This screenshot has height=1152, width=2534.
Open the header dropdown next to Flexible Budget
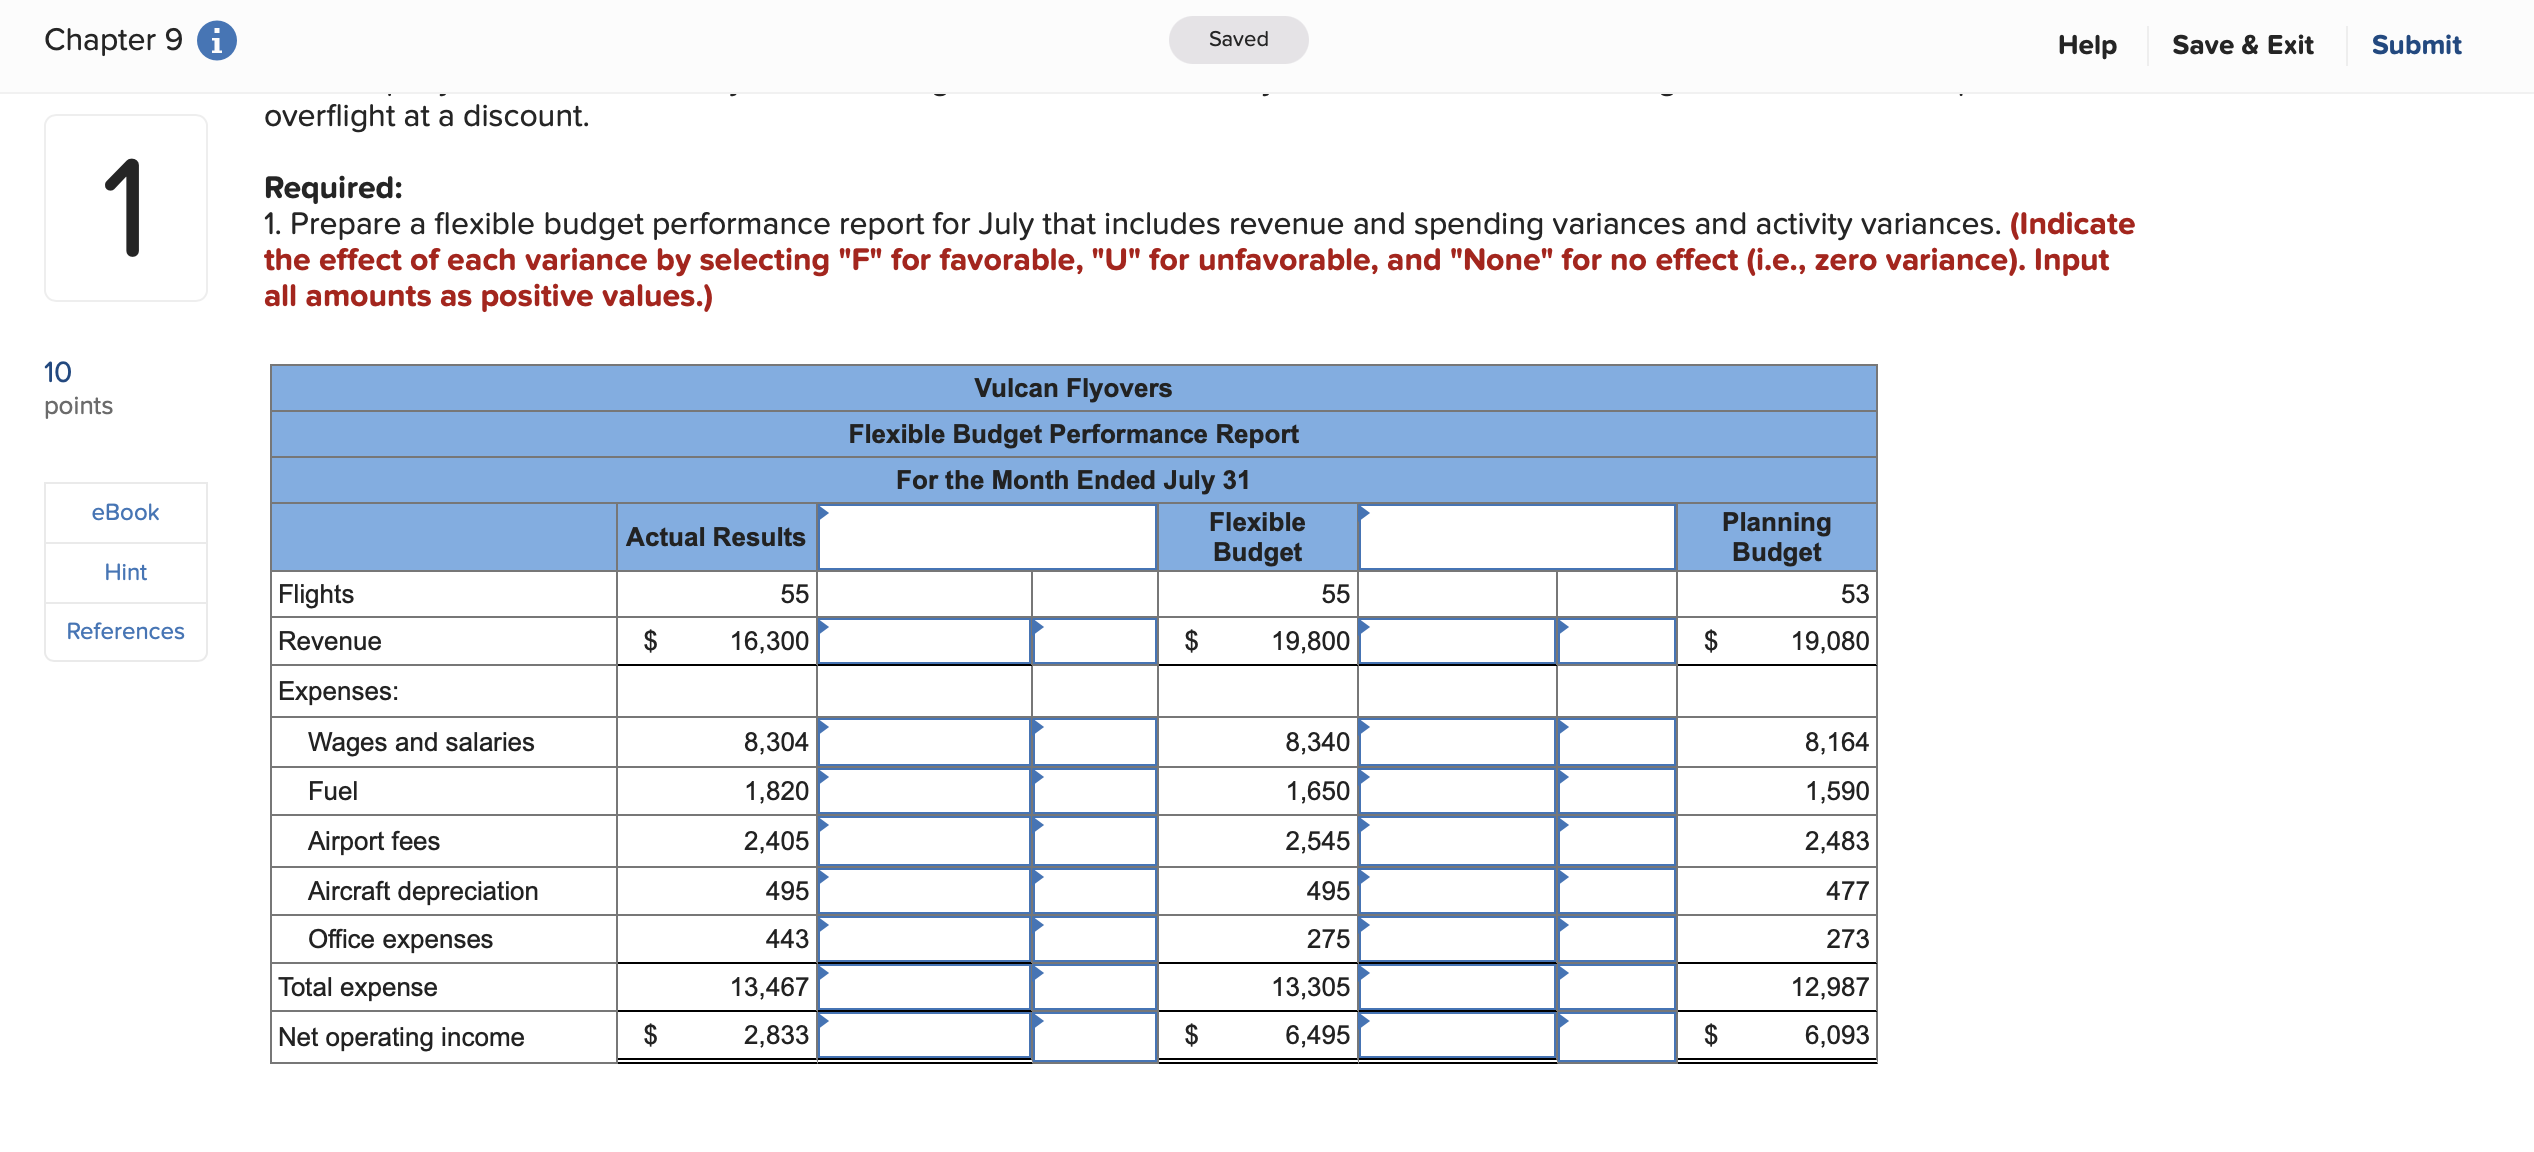tap(1516, 538)
